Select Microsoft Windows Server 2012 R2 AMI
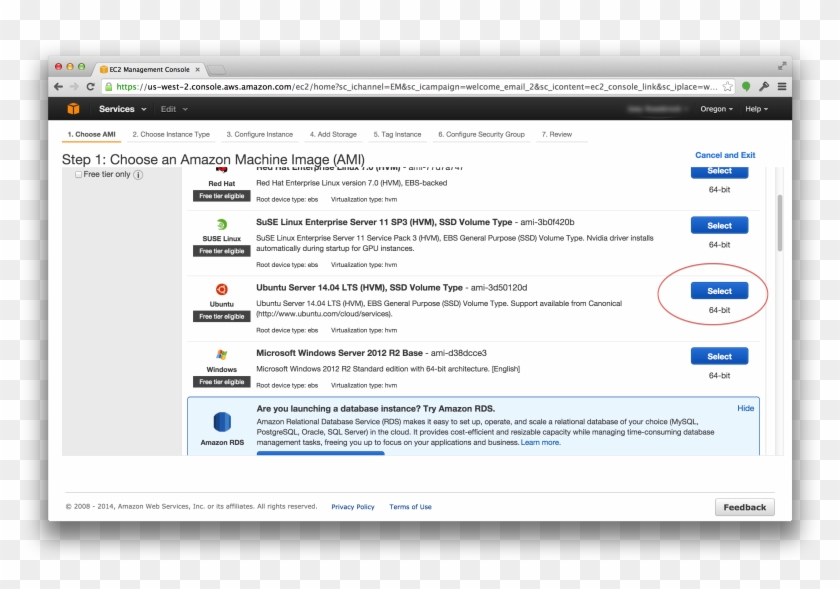Image resolution: width=840 pixels, height=589 pixels. (x=719, y=356)
